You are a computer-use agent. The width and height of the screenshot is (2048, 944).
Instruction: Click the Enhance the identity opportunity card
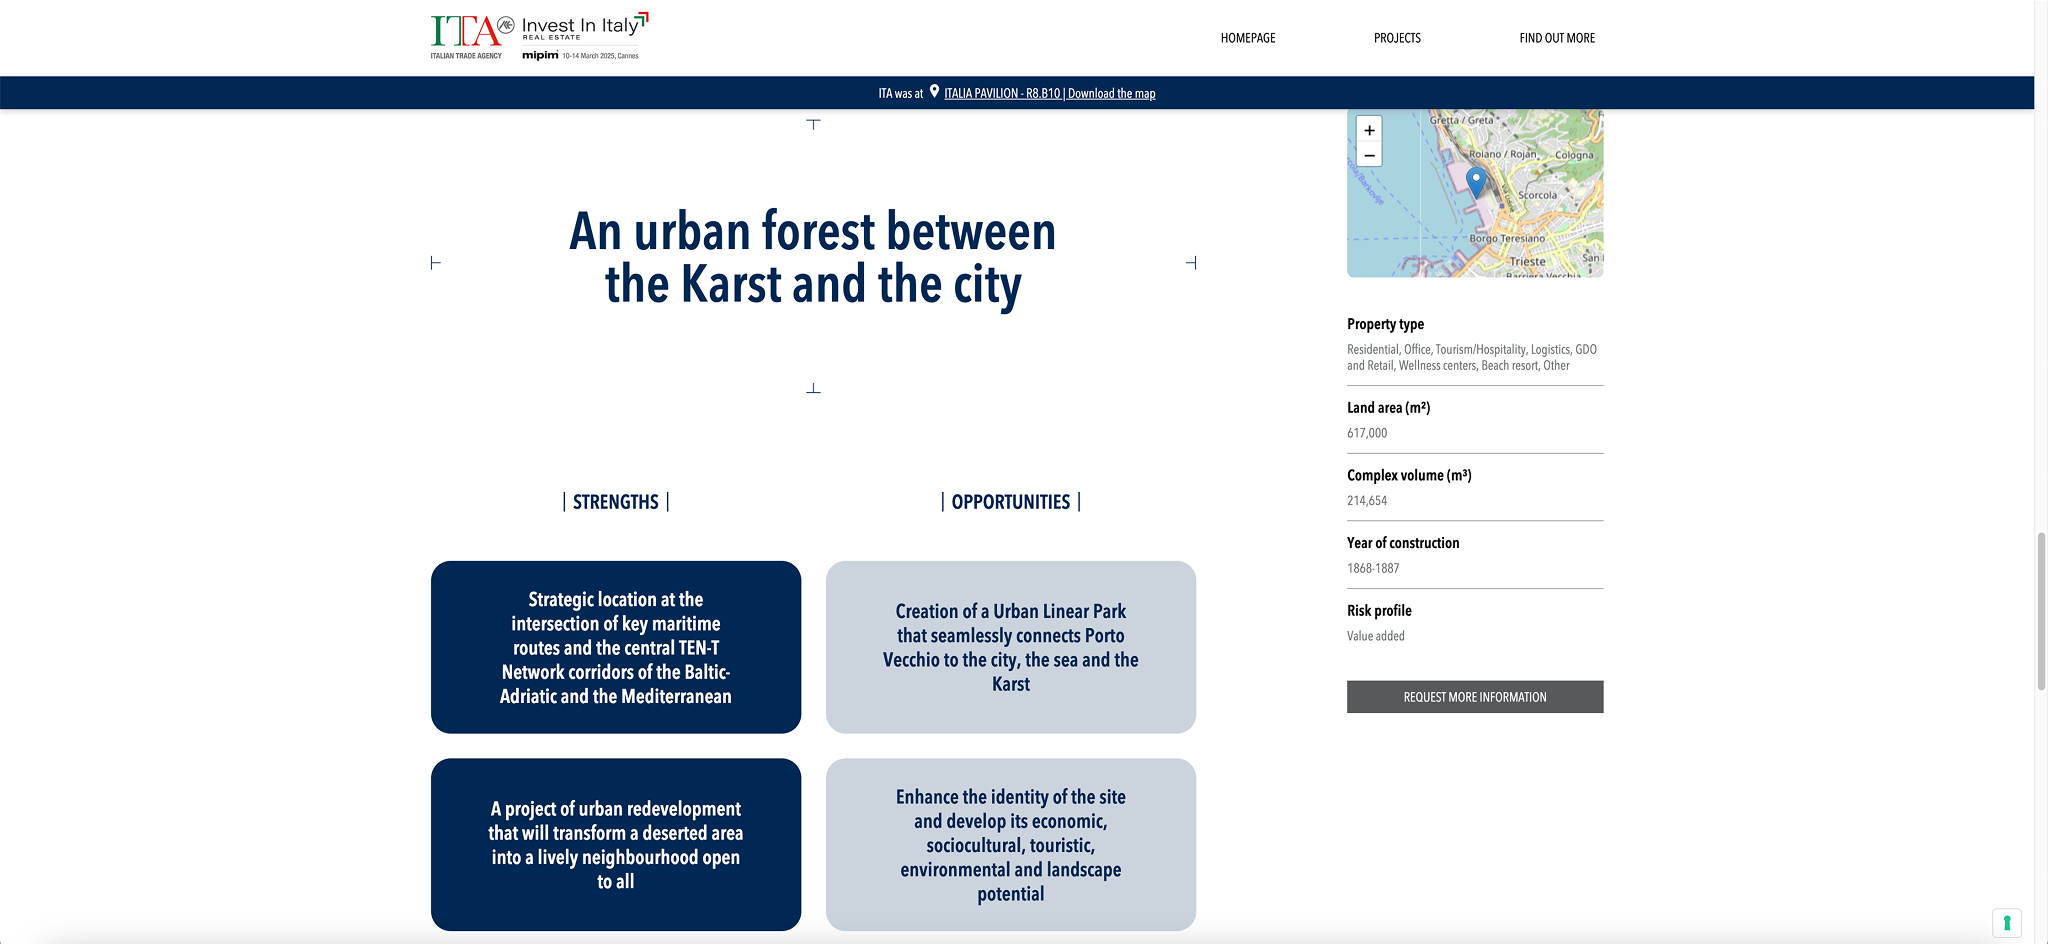click(1010, 844)
